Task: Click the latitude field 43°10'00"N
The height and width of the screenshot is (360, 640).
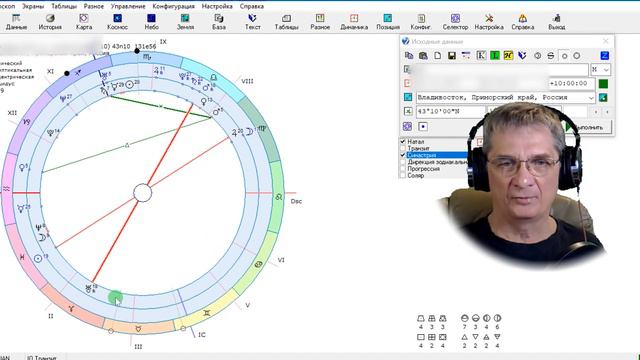Action: [451, 111]
